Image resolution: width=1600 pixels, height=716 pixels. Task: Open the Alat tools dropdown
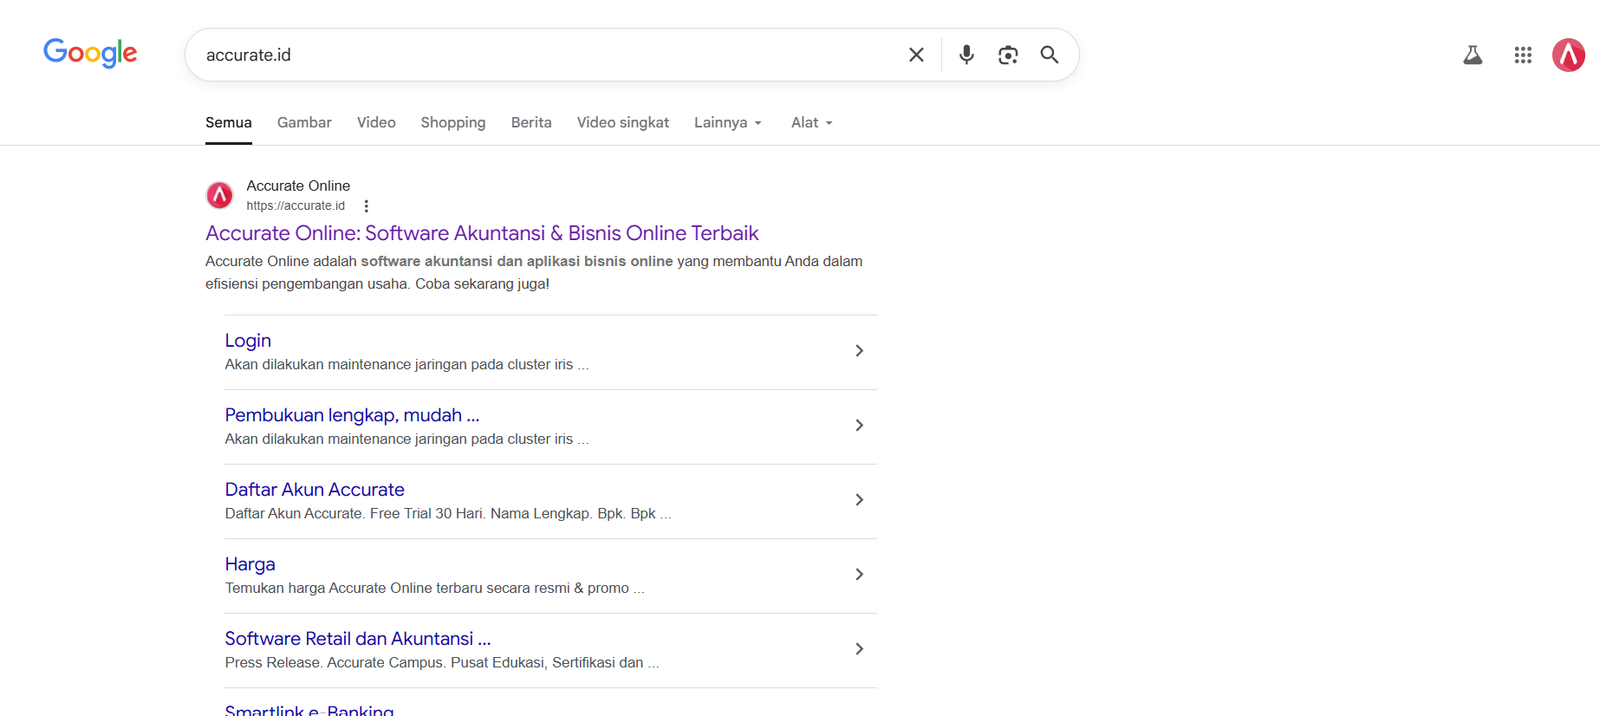click(x=812, y=123)
